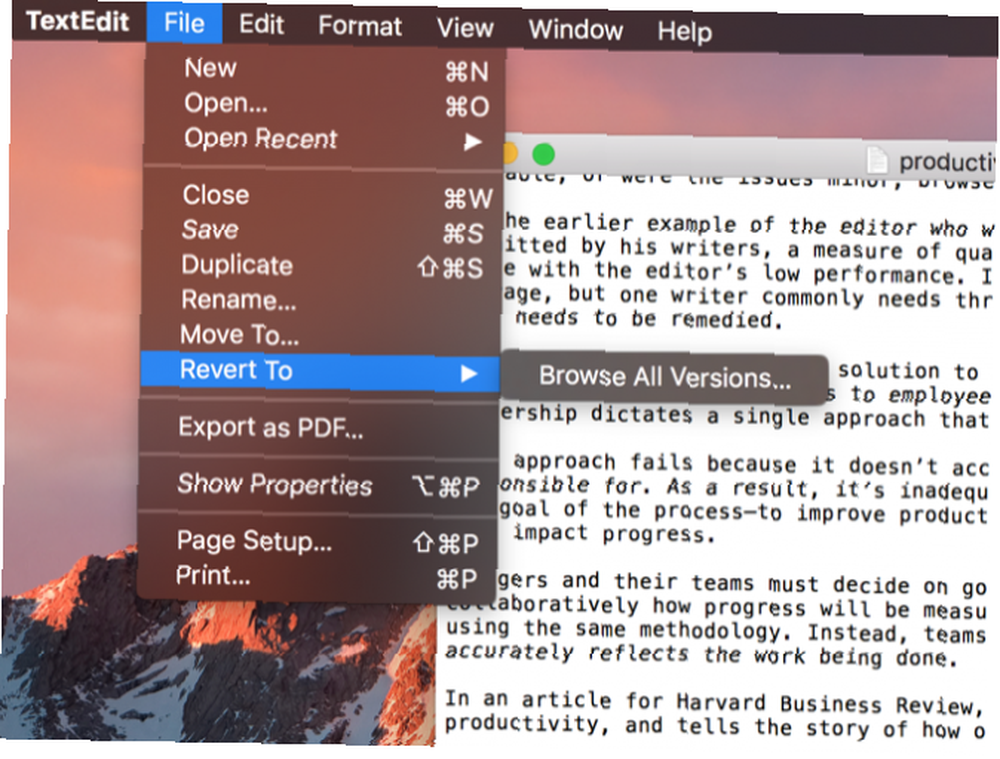
Task: Choose New from the File menu
Action: [x=325, y=69]
